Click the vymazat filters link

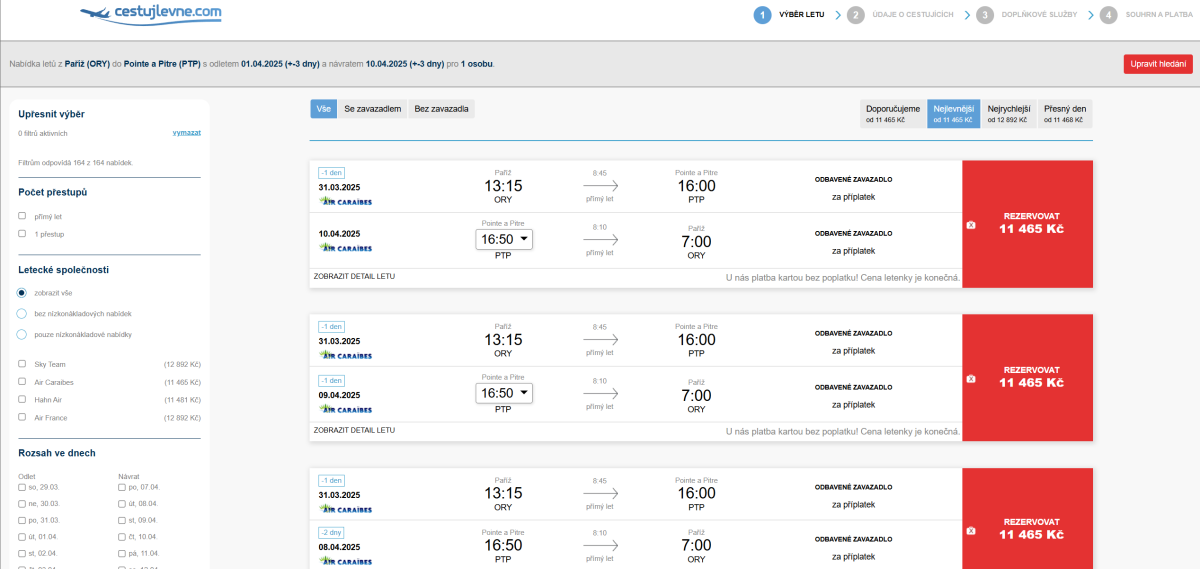187,132
